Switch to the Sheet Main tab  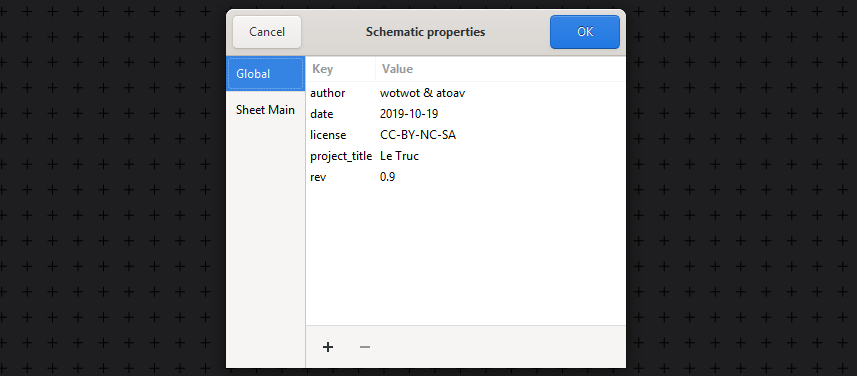click(x=266, y=110)
